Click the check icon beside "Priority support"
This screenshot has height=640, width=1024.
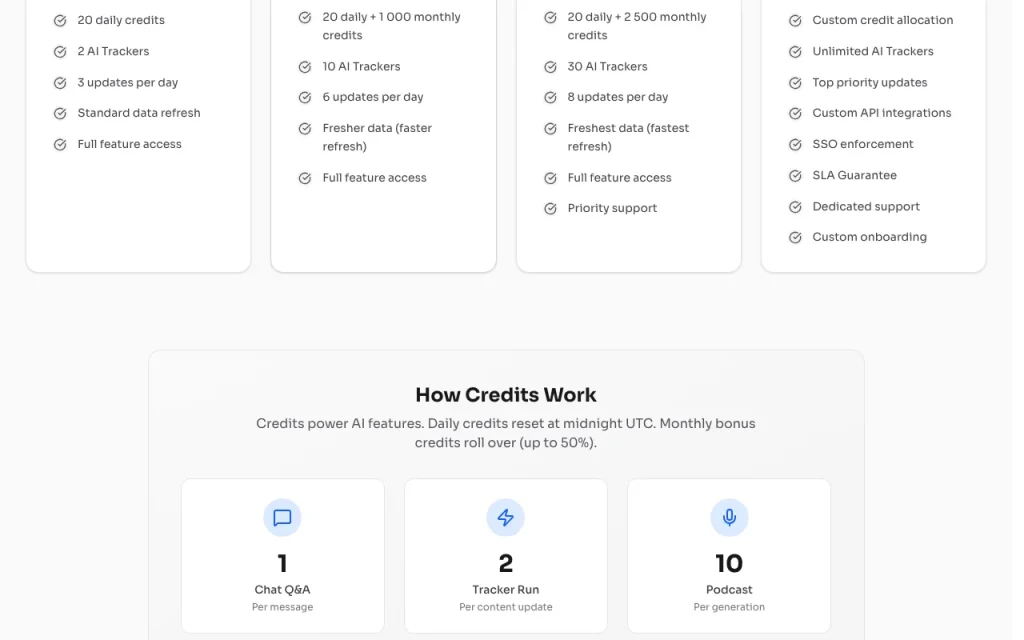click(551, 208)
